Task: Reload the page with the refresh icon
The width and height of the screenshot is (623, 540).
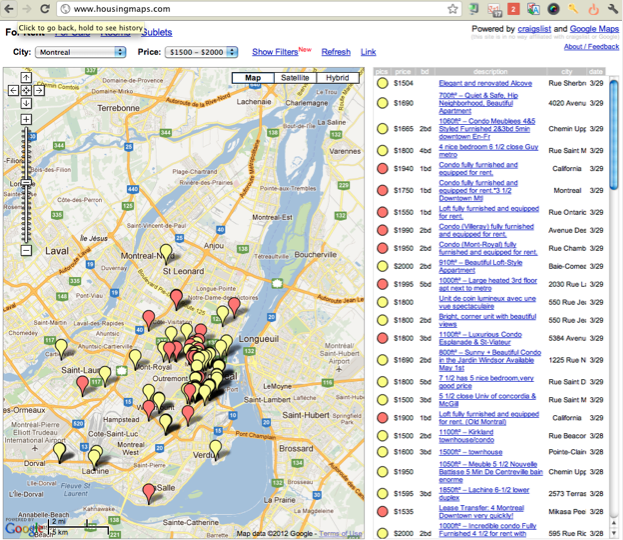Action: pos(44,9)
